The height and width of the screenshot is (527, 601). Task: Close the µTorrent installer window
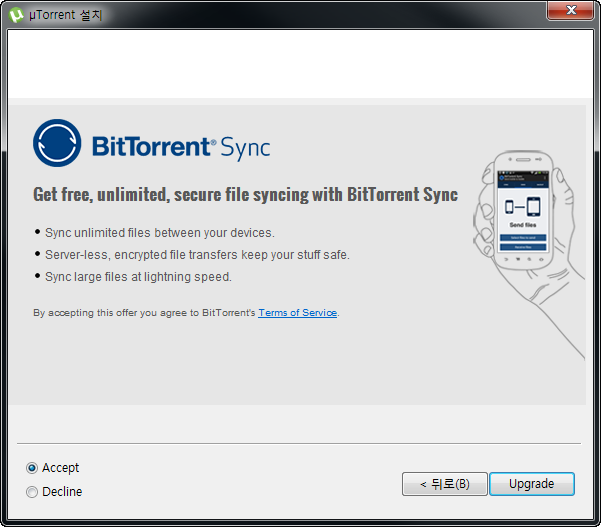[x=570, y=10]
